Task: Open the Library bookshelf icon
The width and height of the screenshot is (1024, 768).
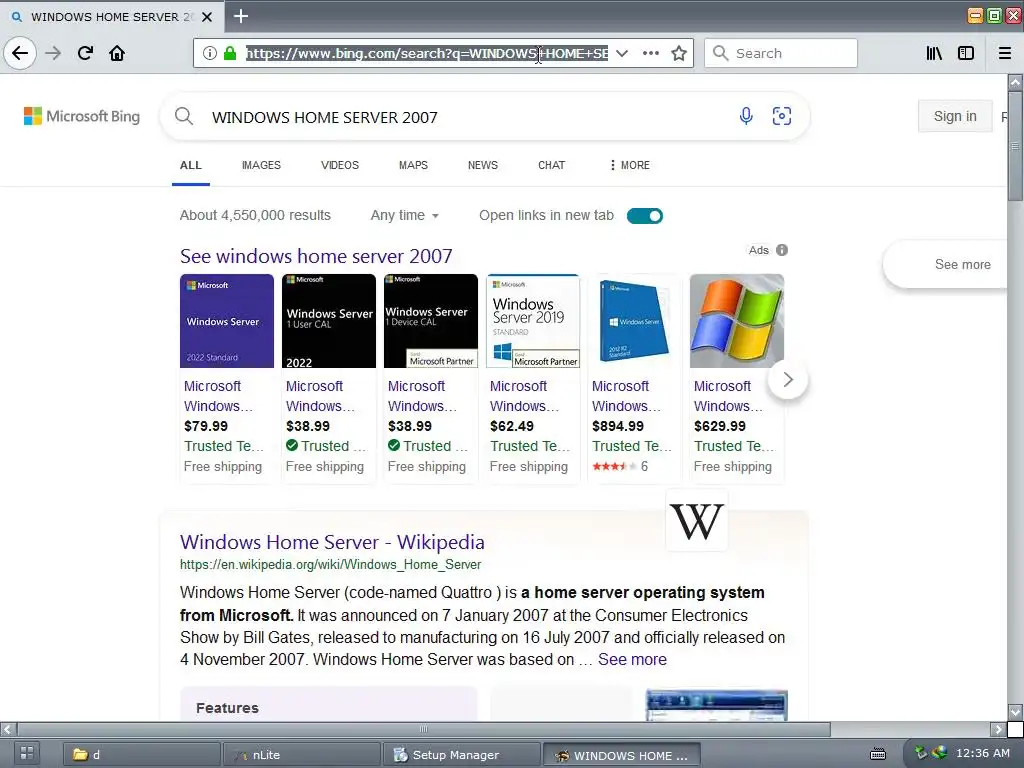Action: [x=934, y=53]
